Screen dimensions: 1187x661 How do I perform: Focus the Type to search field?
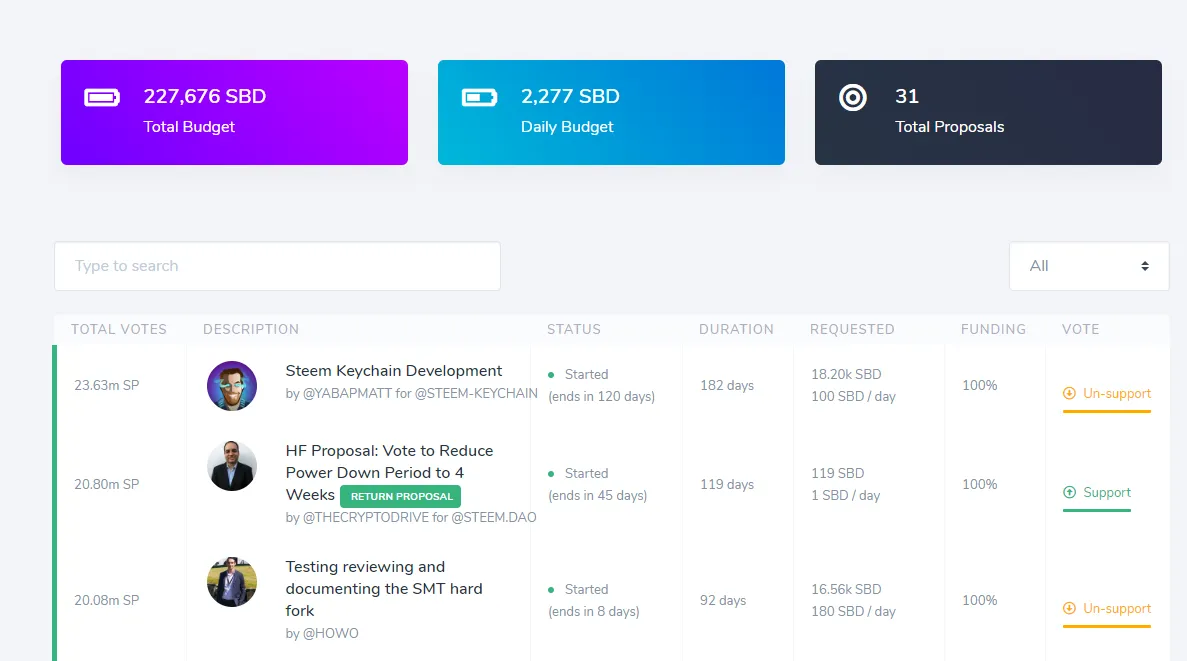pyautogui.click(x=277, y=266)
